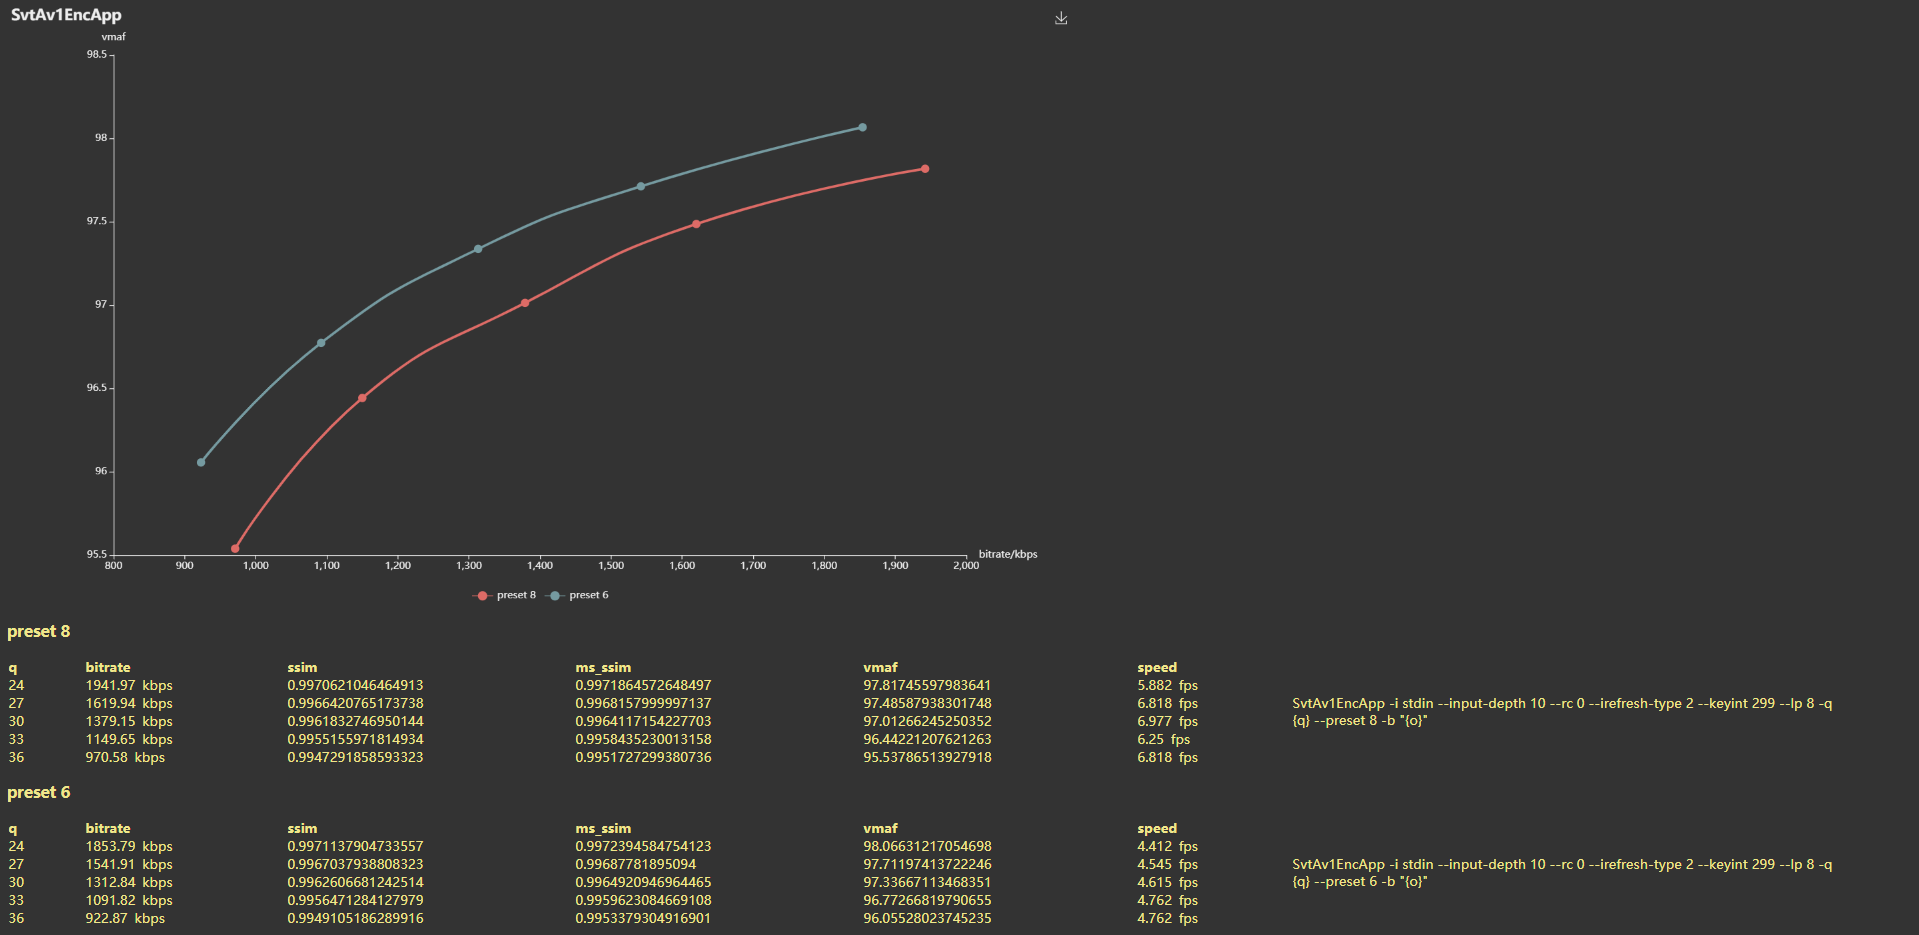
Task: Click preset 8 data point at 1941.97 kbps
Action: click(x=925, y=169)
